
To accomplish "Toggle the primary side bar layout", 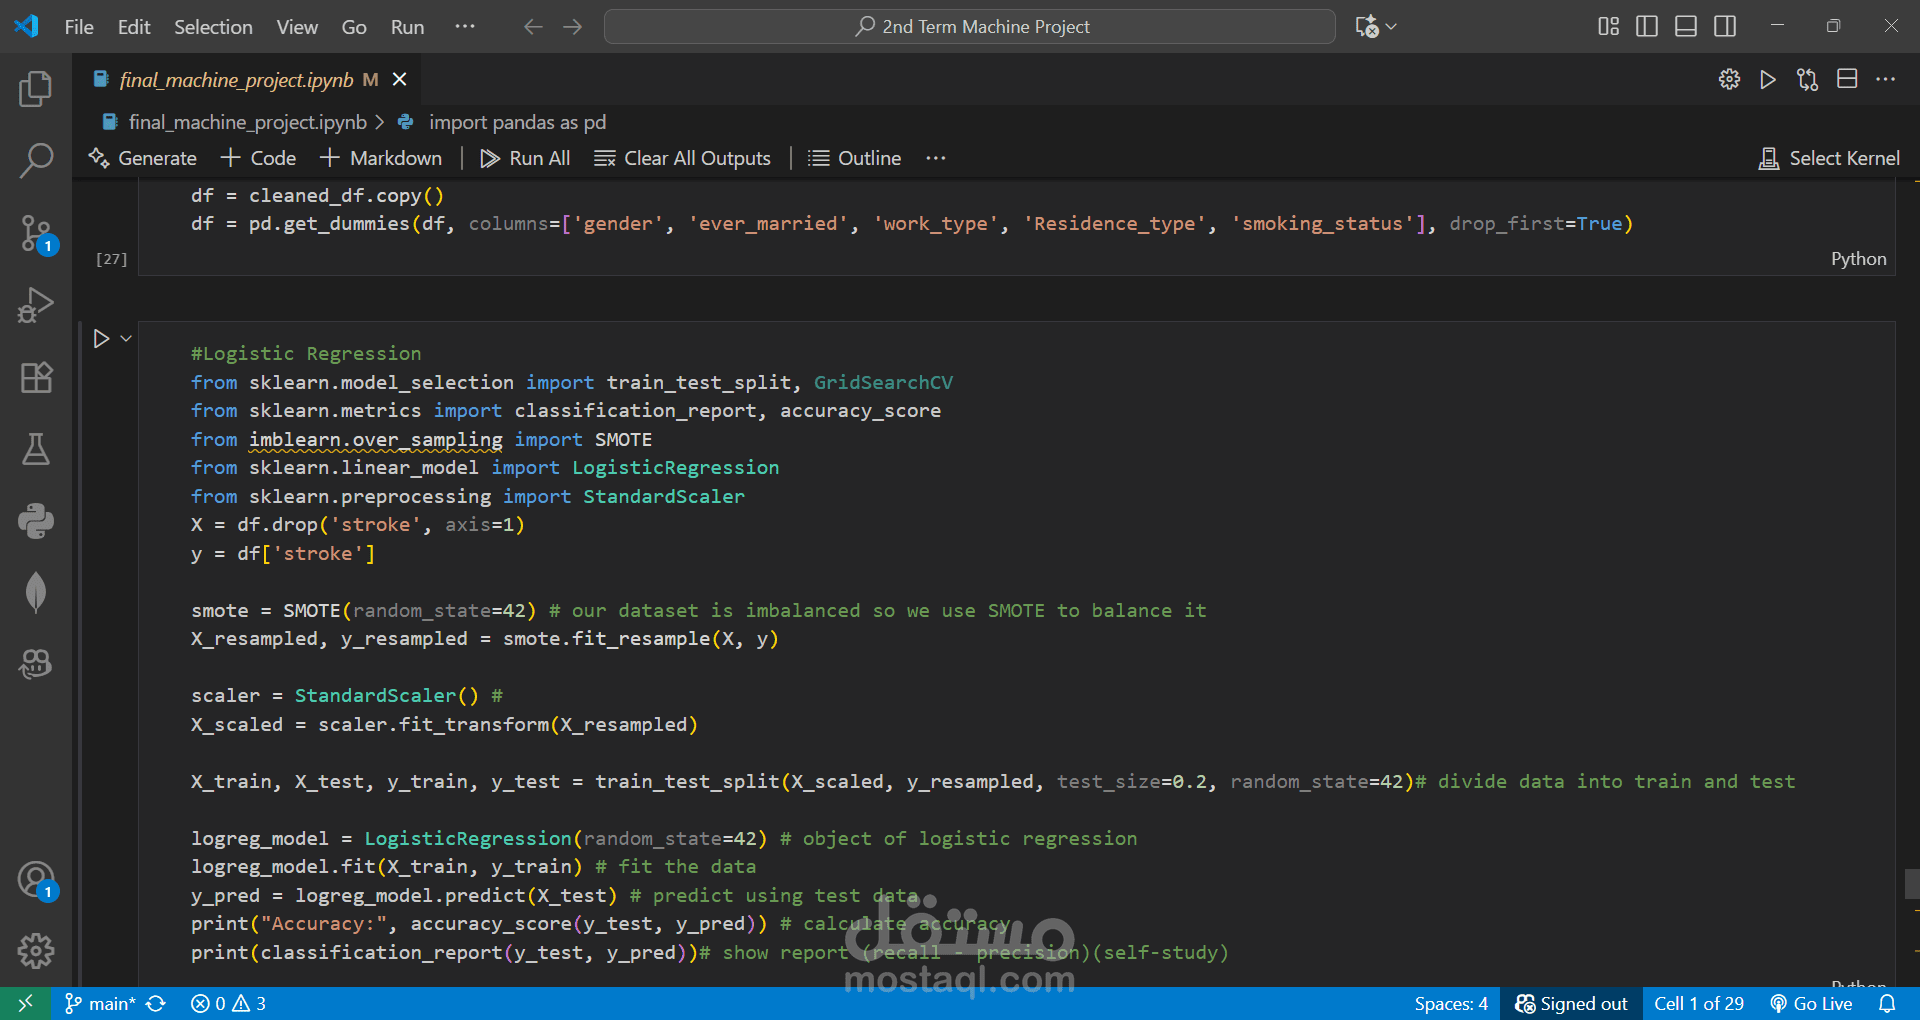I will coord(1646,27).
